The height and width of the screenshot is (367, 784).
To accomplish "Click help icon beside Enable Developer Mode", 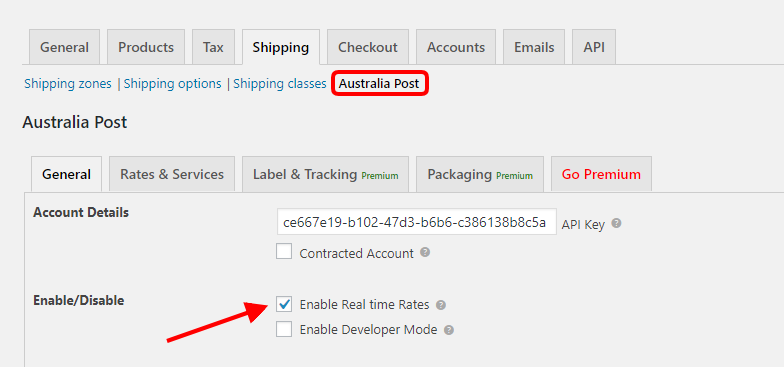I will (x=449, y=330).
